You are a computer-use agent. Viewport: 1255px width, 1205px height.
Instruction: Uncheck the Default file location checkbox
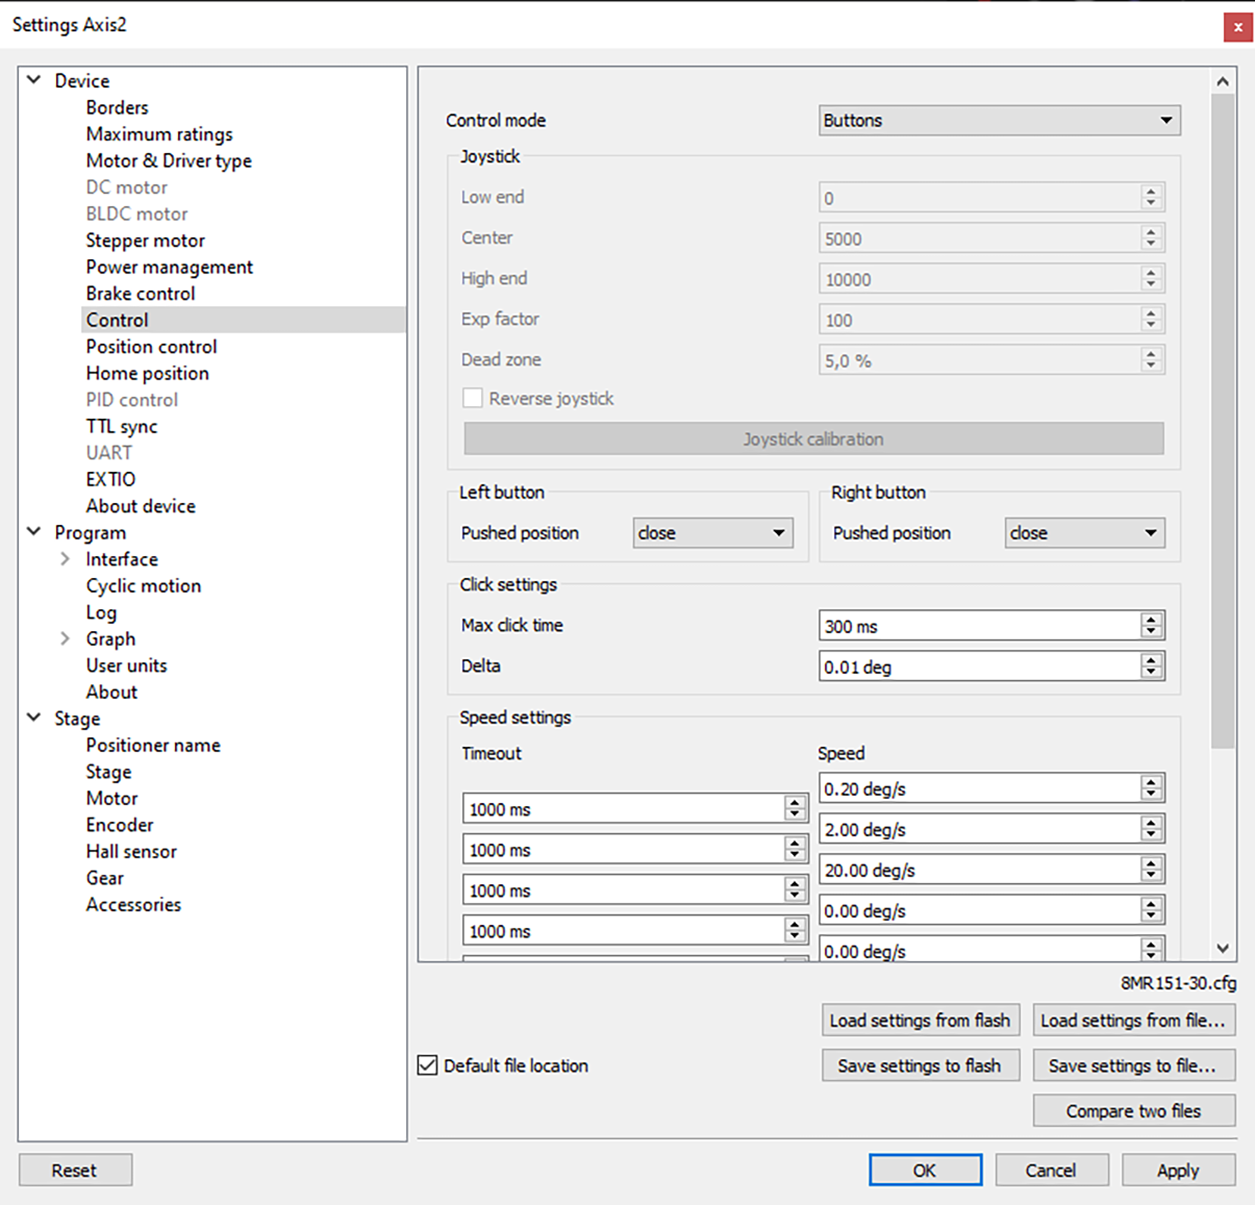428,1065
